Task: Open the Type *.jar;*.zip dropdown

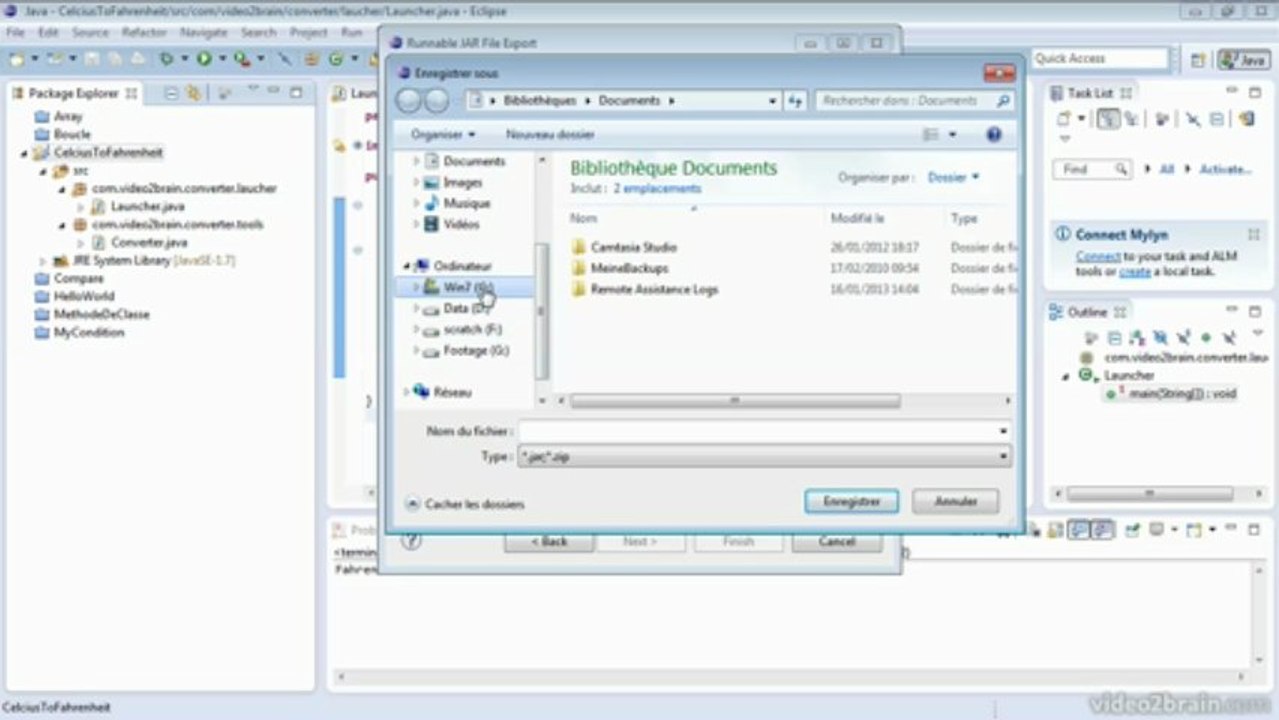Action: [764, 457]
